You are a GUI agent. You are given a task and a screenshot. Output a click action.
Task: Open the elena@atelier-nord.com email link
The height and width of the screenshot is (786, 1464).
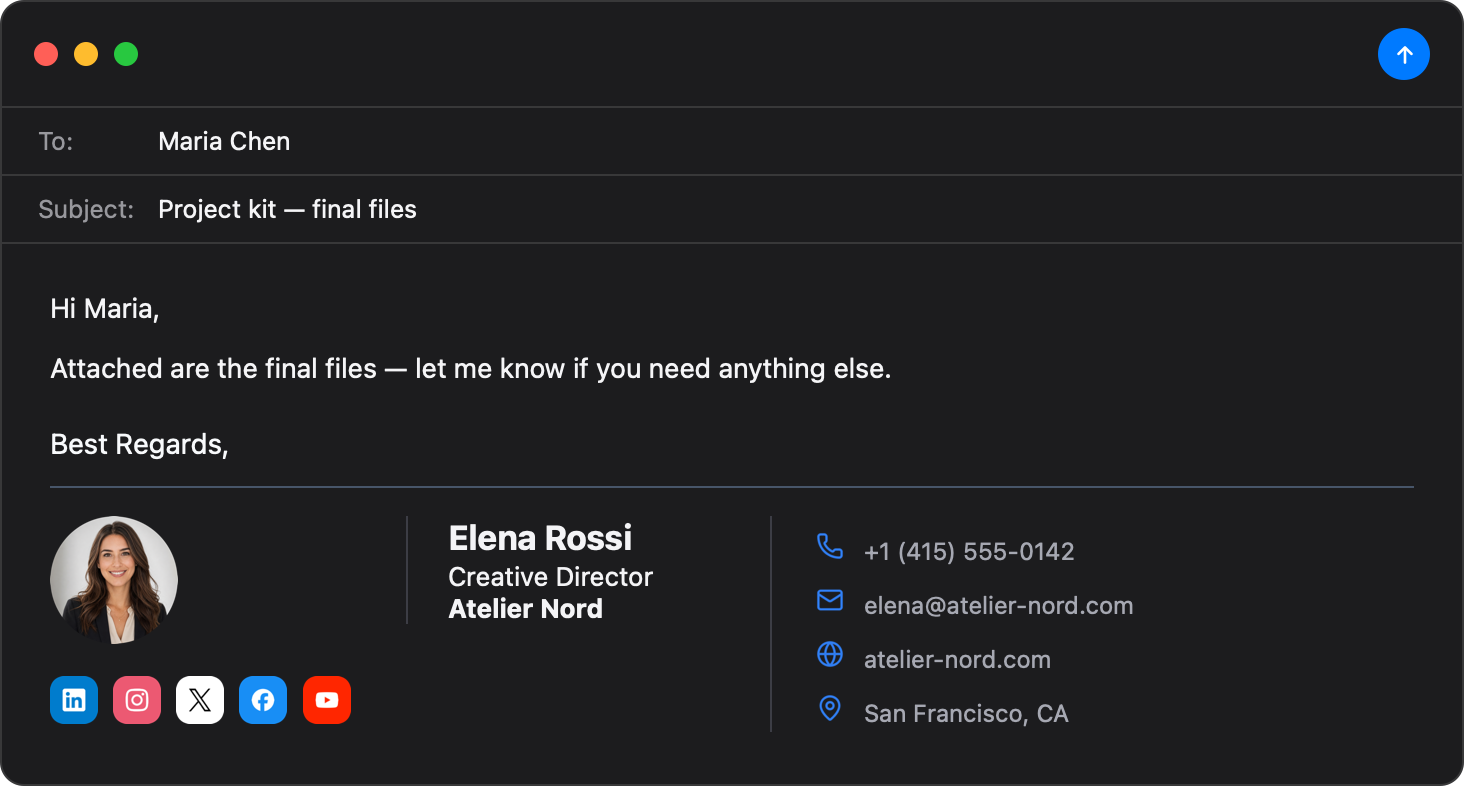(998, 605)
